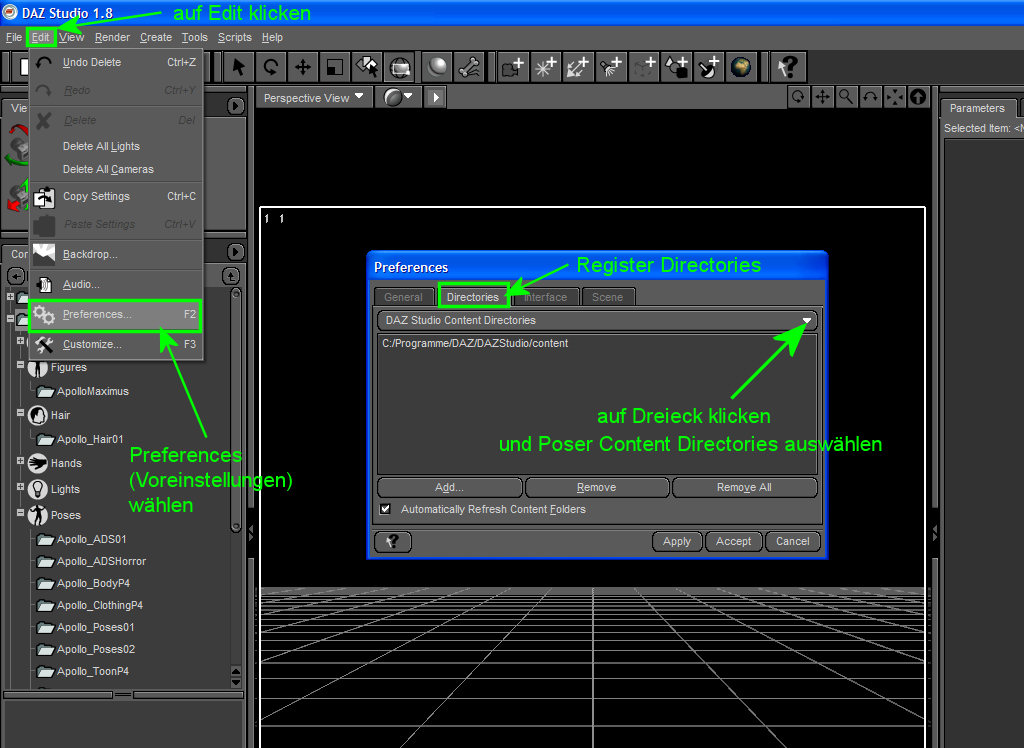Click the magnifier zoom view icon
This screenshot has height=748, width=1024.
(846, 97)
